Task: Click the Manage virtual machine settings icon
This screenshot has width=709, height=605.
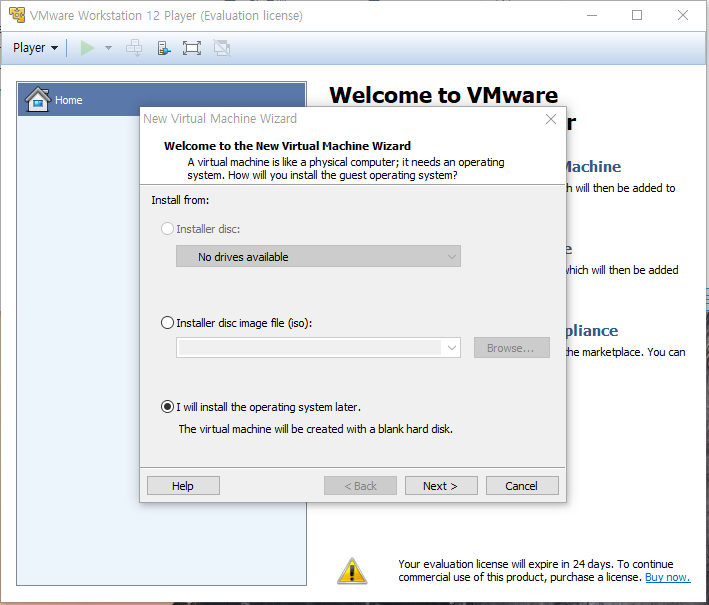Action: click(163, 47)
